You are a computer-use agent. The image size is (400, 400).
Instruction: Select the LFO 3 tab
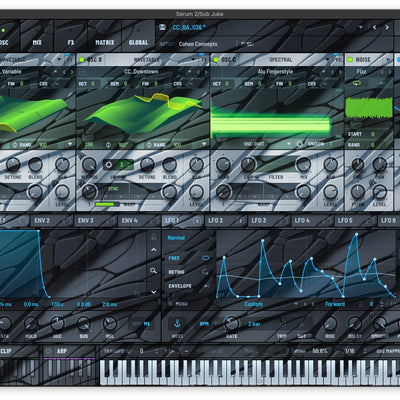(x=269, y=220)
